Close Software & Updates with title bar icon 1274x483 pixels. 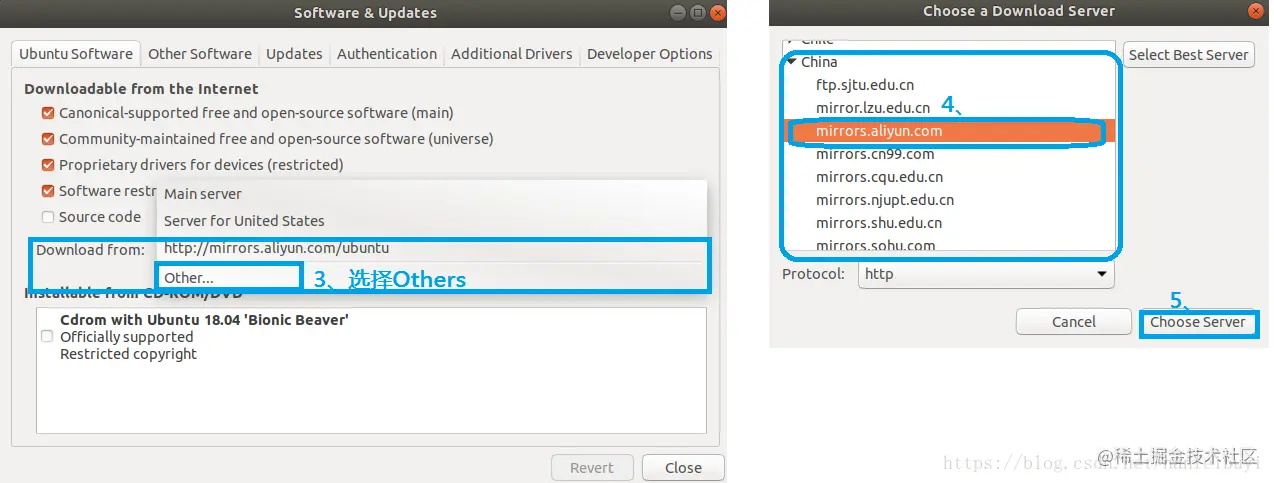point(716,13)
